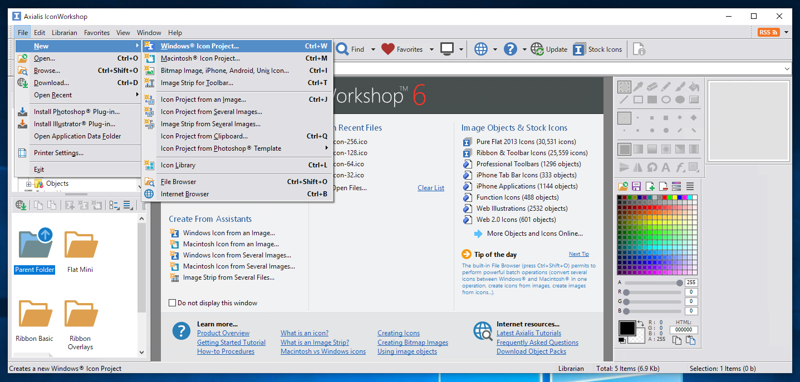The height and width of the screenshot is (382, 800).
Task: Select the Brush tool
Action: 680,87
